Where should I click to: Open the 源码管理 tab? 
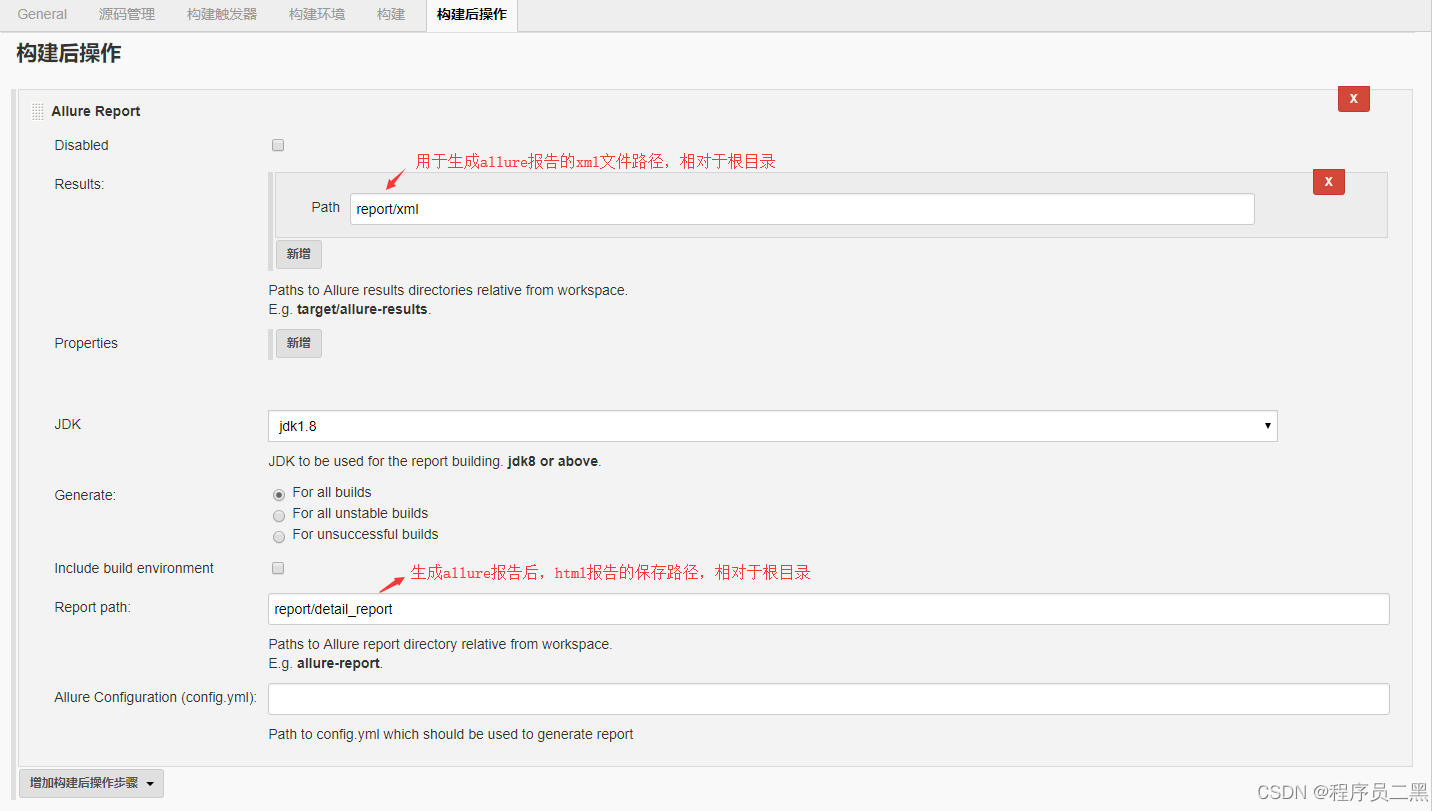127,15
